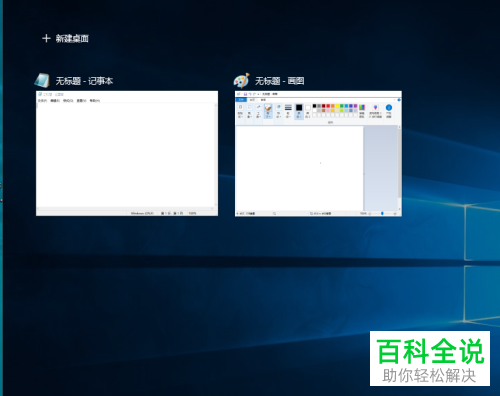This screenshot has height=396, width=500.
Task: Click the vertical scrollbar in Notepad preview
Action: 216,155
